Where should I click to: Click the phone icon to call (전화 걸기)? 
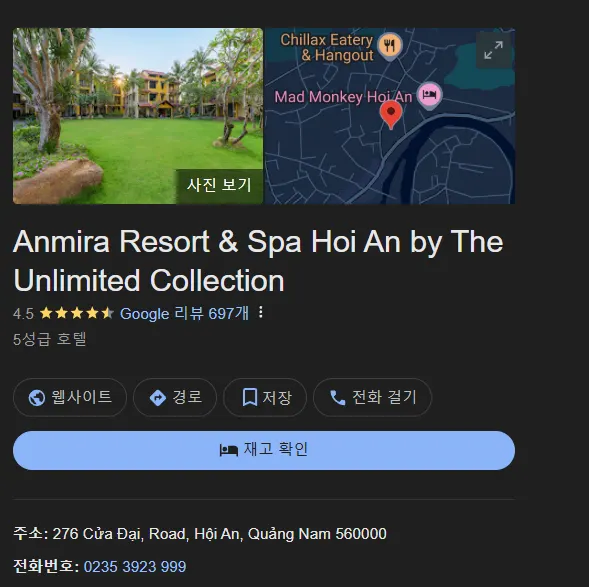coord(337,398)
